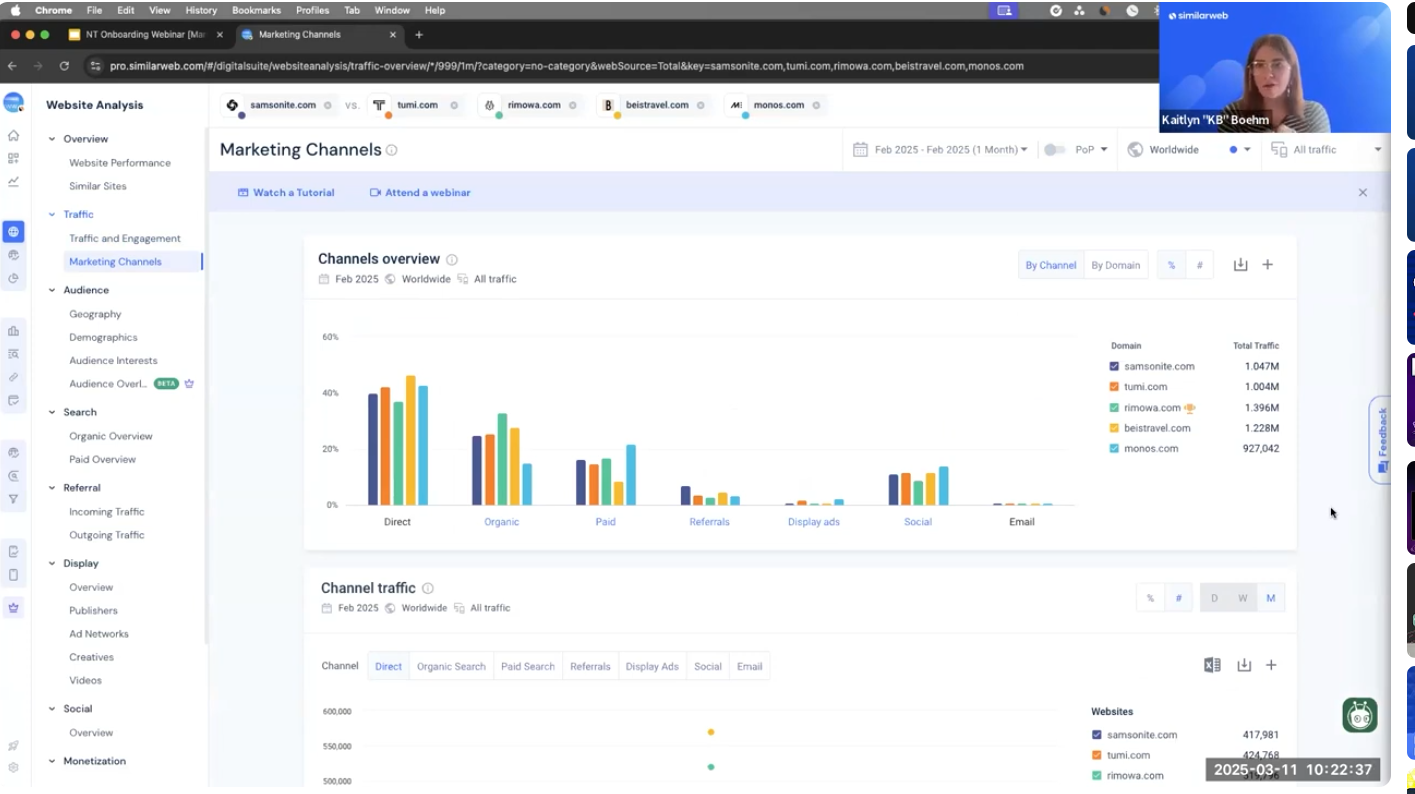Click the Chrome address bar URL

(x=566, y=66)
